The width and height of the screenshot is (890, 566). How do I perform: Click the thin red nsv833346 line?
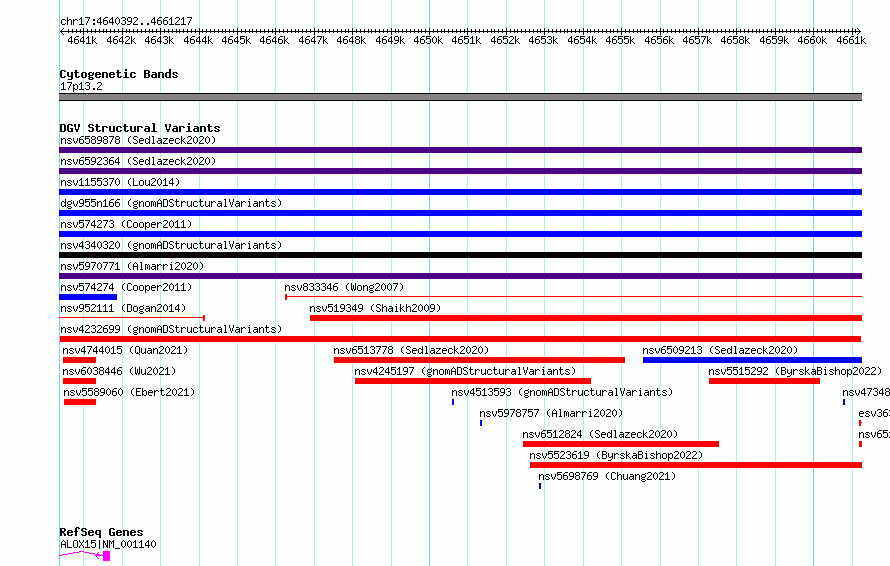tap(573, 296)
